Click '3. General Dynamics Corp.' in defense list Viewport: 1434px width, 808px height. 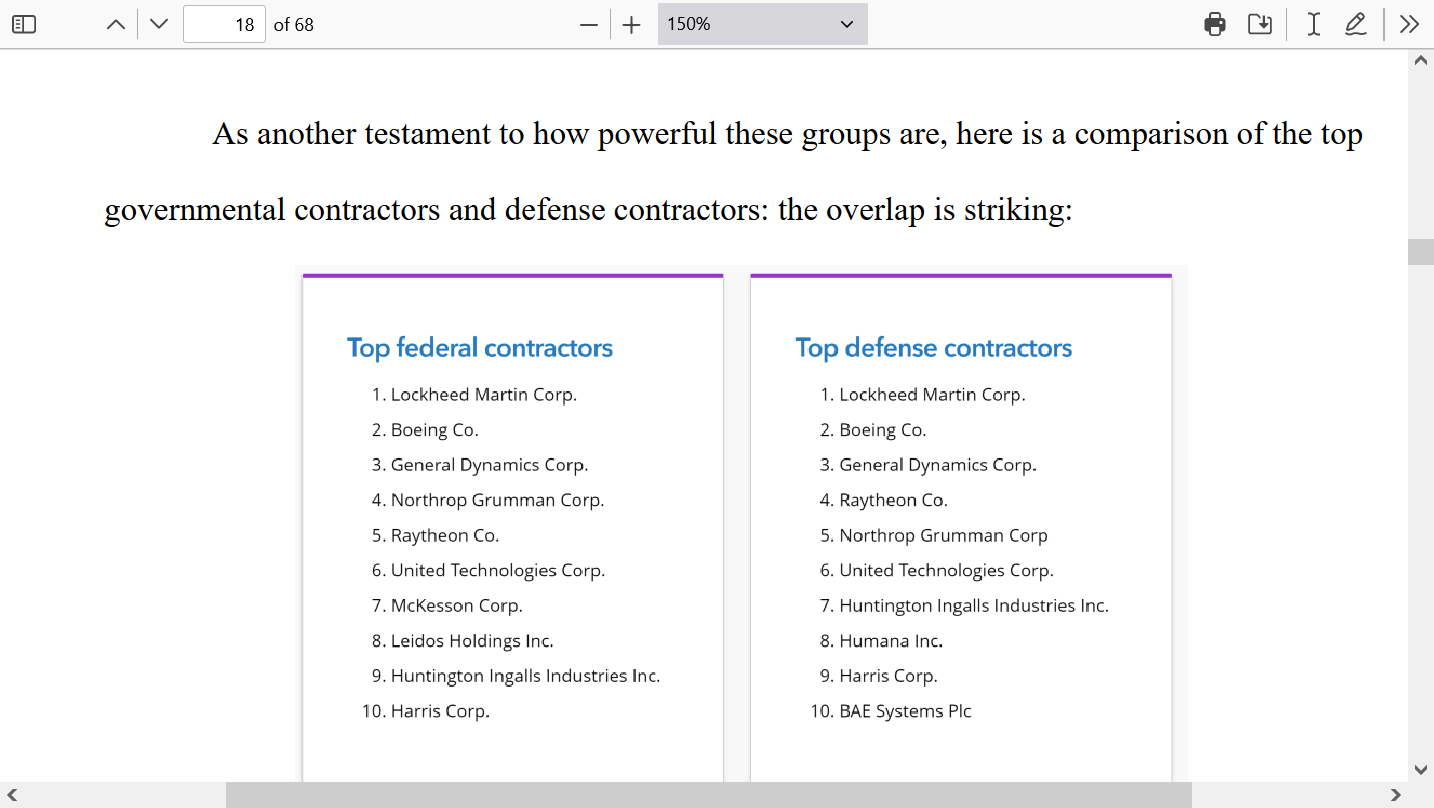928,465
